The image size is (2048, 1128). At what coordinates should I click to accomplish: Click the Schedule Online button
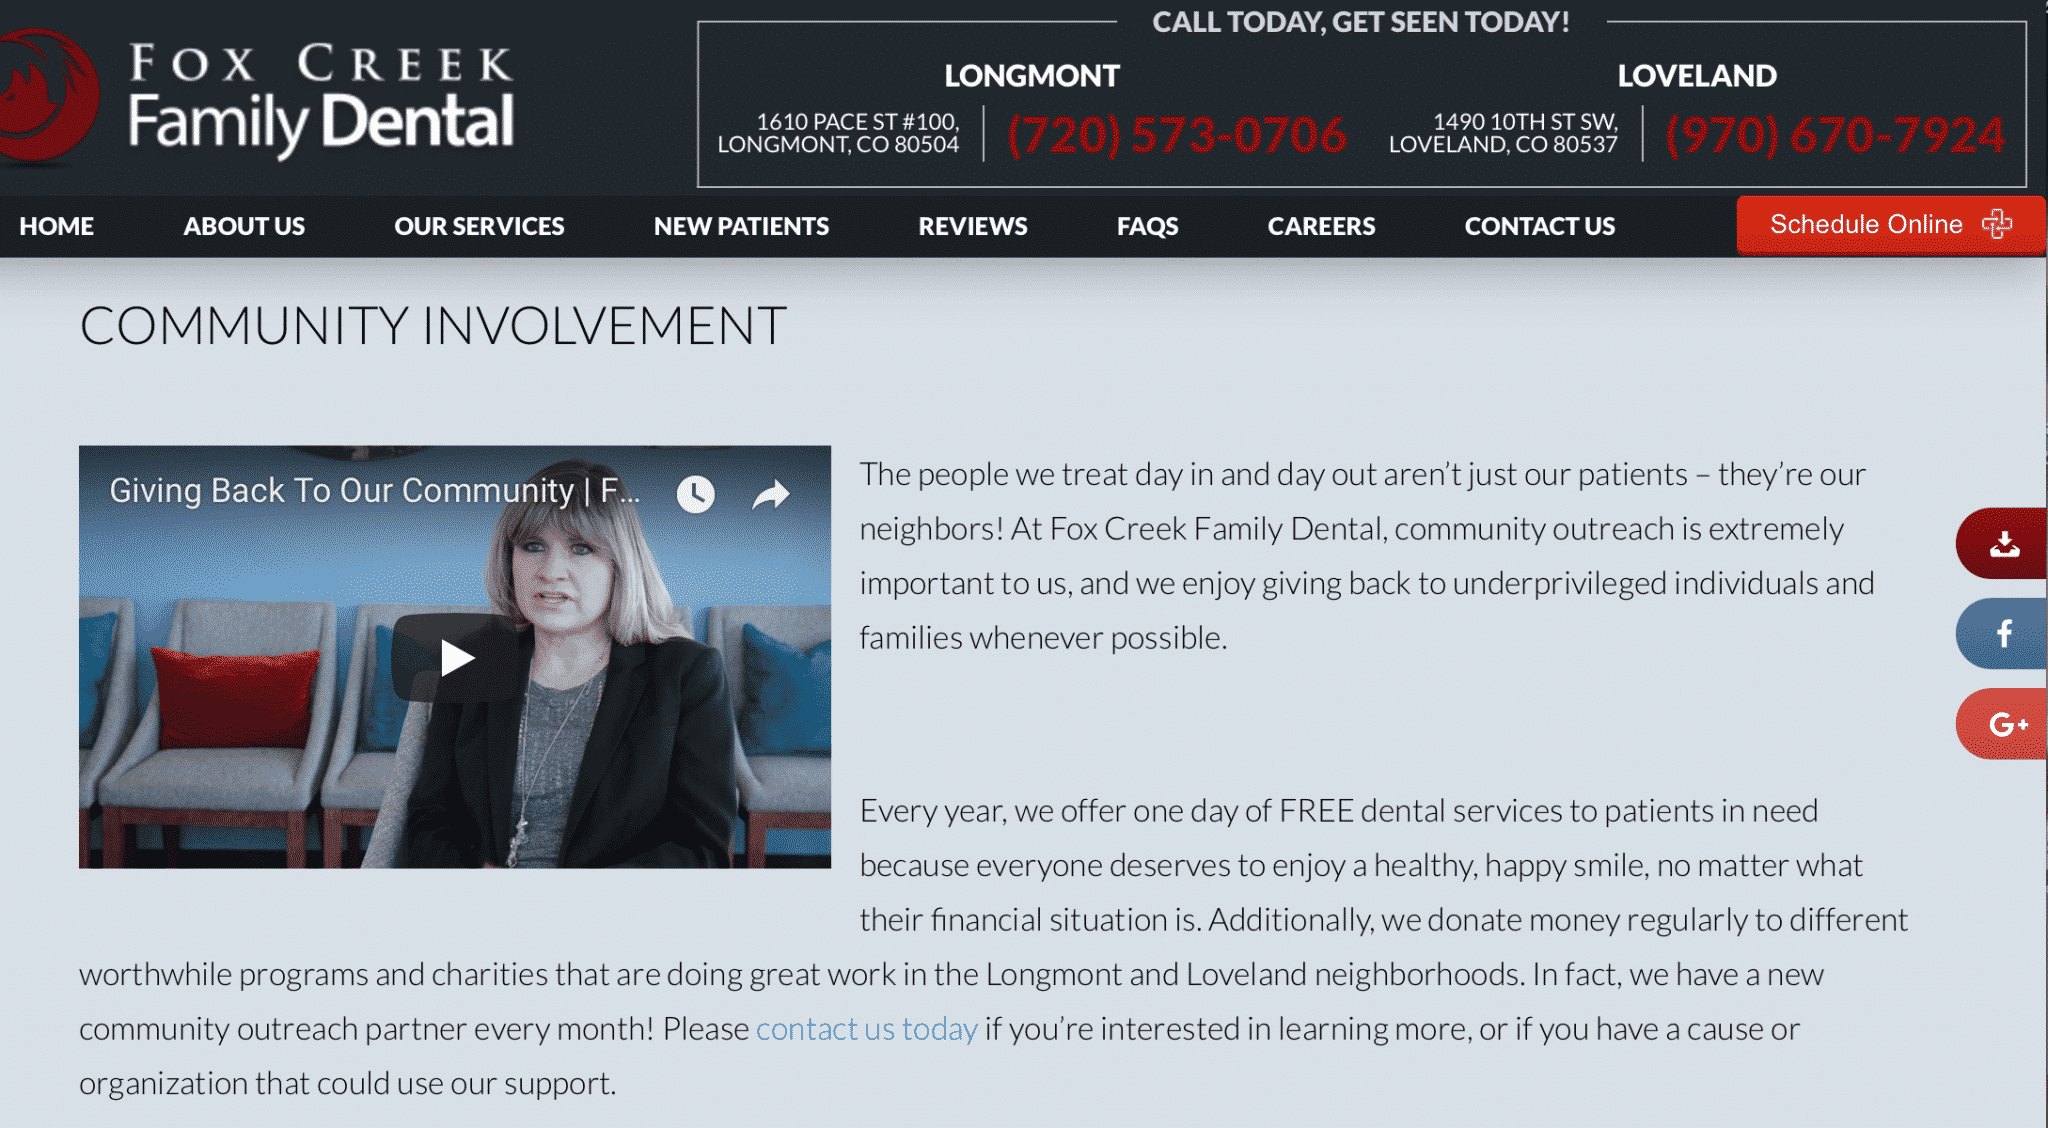click(1890, 225)
